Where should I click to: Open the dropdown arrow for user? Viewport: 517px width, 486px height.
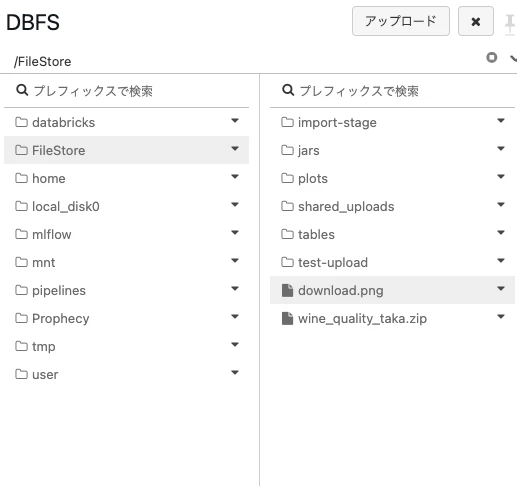coord(235,372)
